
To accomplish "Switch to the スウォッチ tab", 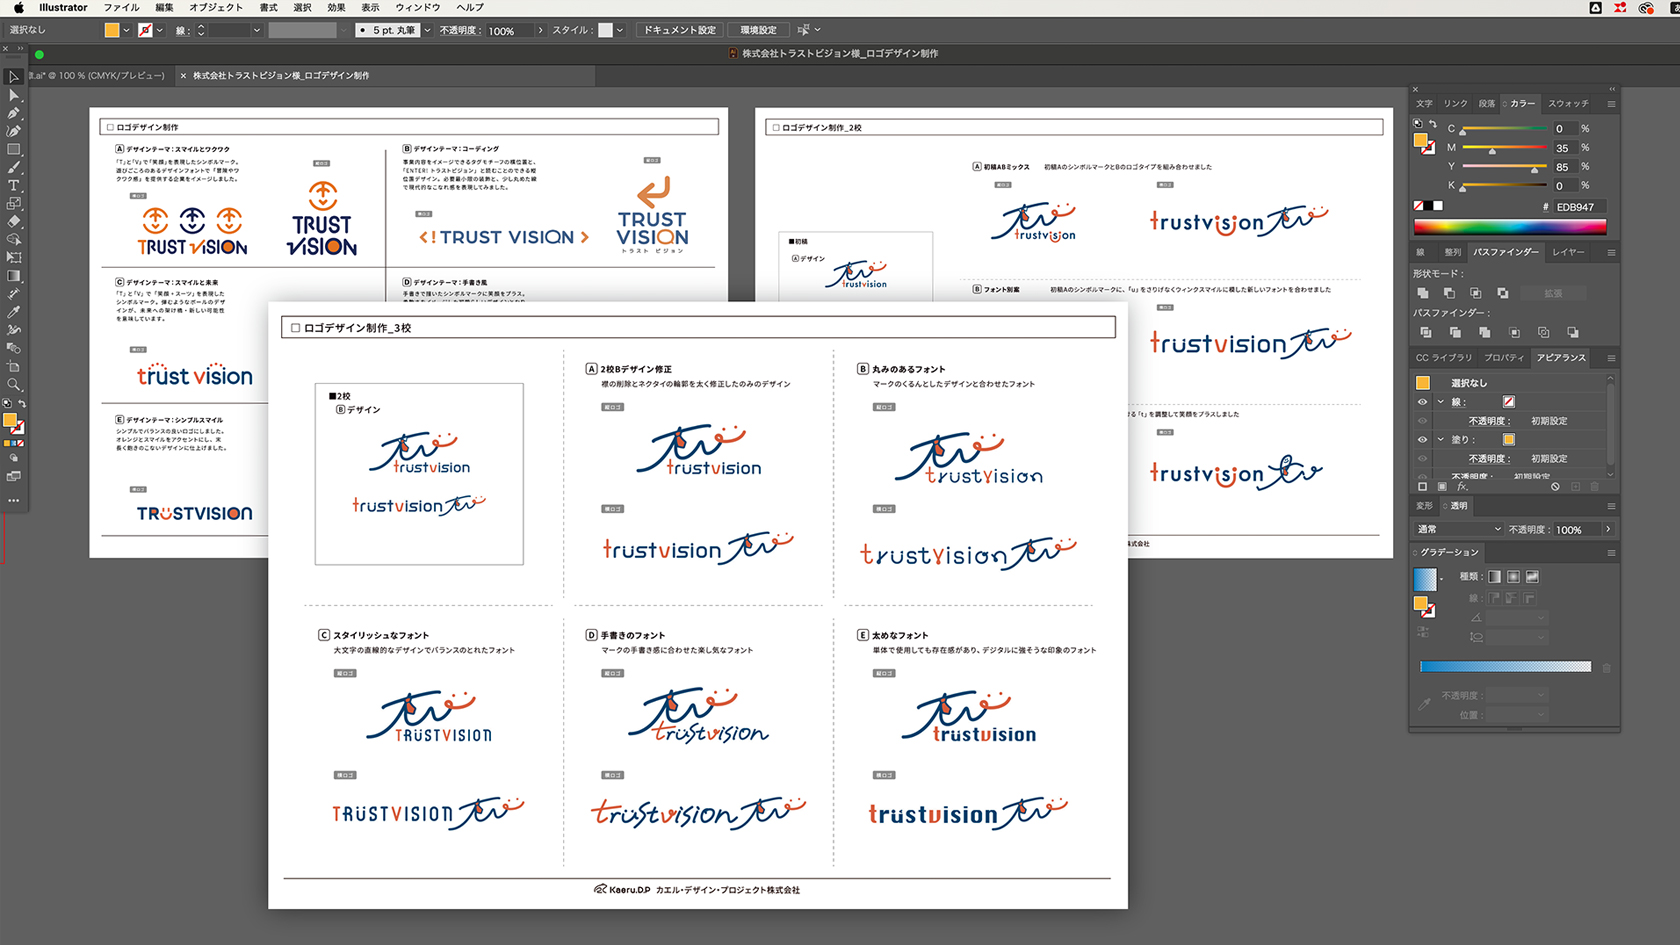I will pos(1568,104).
